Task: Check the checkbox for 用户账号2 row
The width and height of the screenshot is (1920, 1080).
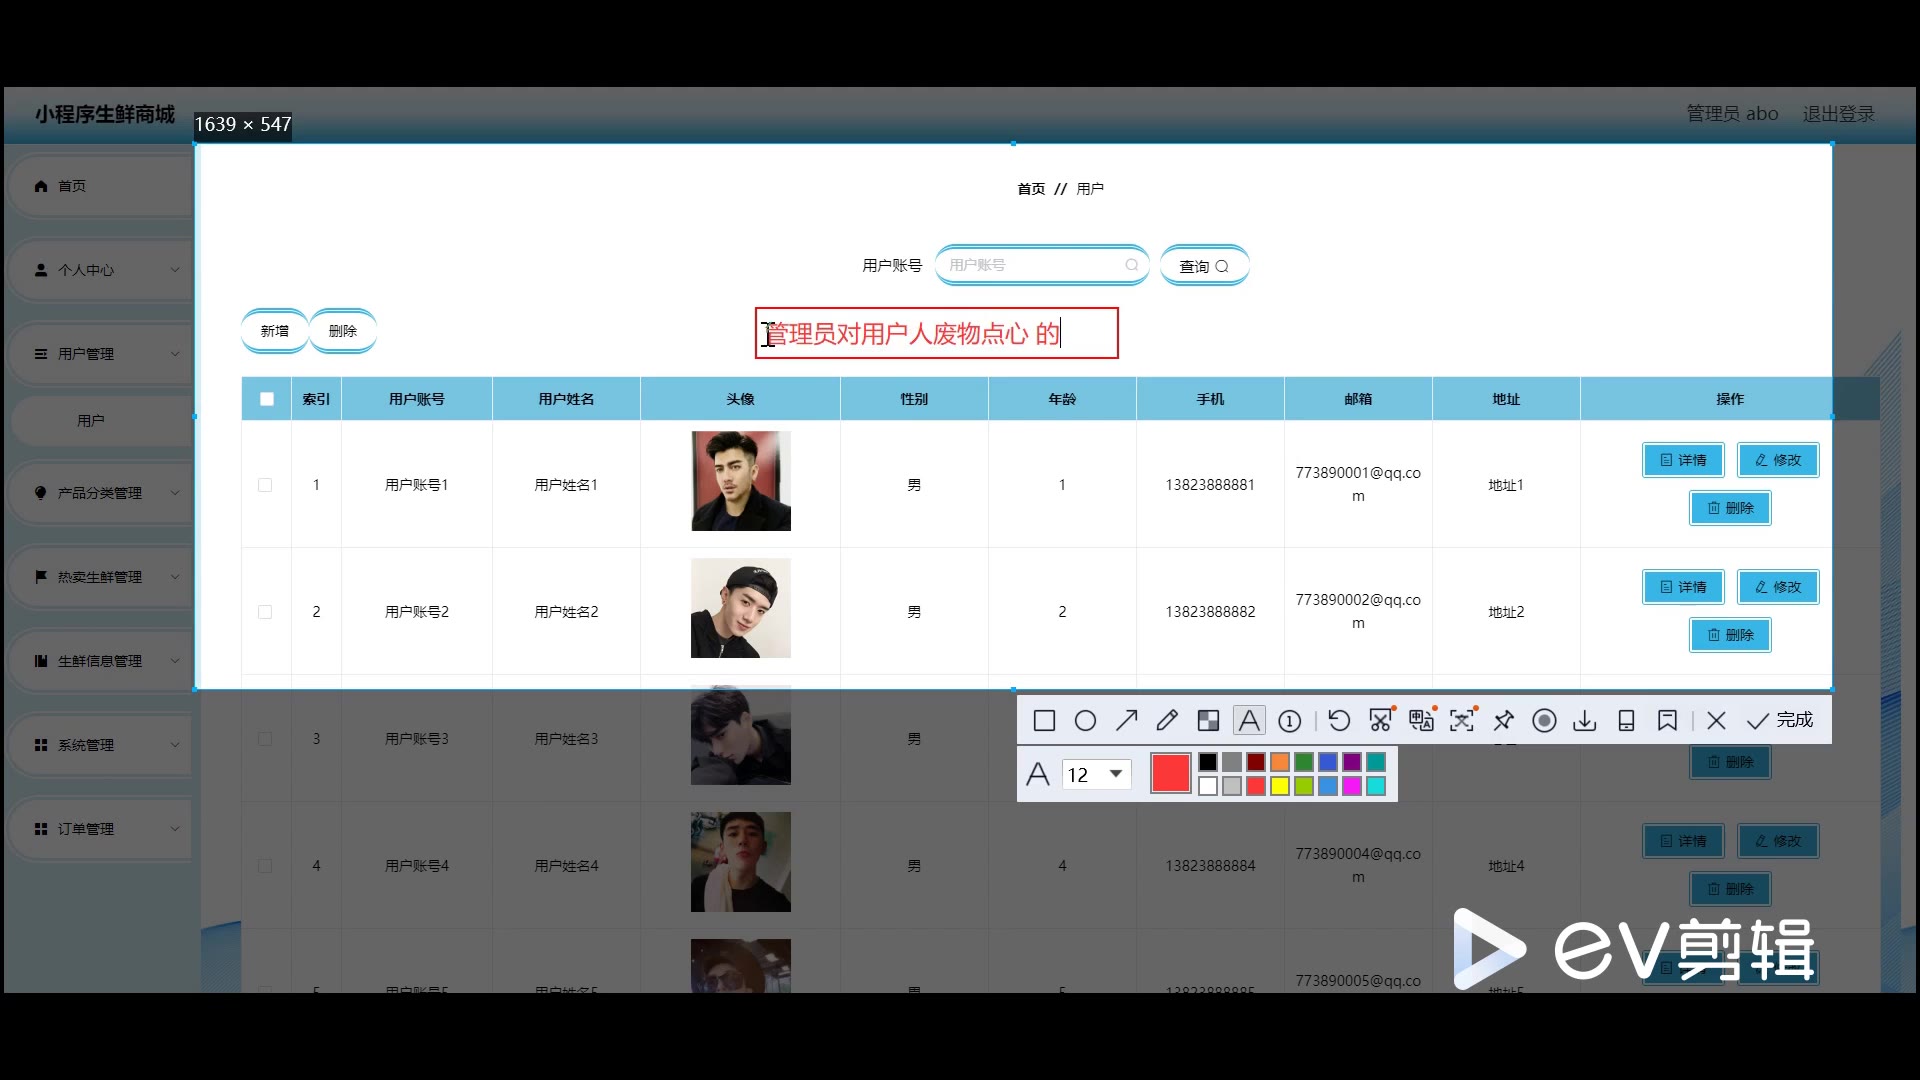Action: 265,612
